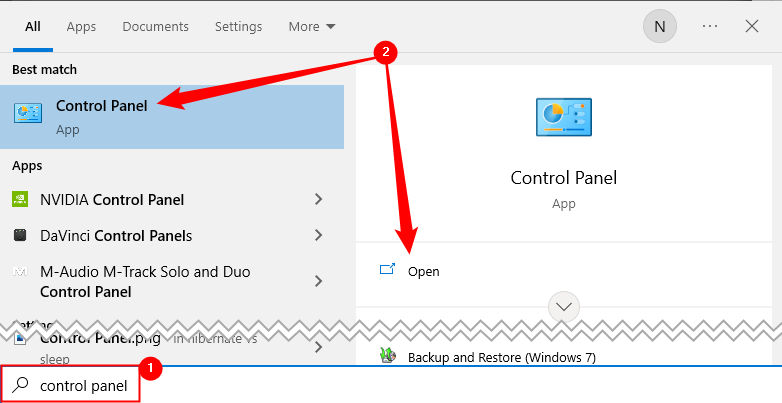Click the Control Panel icon in Best match
The image size is (782, 403).
tap(27, 114)
